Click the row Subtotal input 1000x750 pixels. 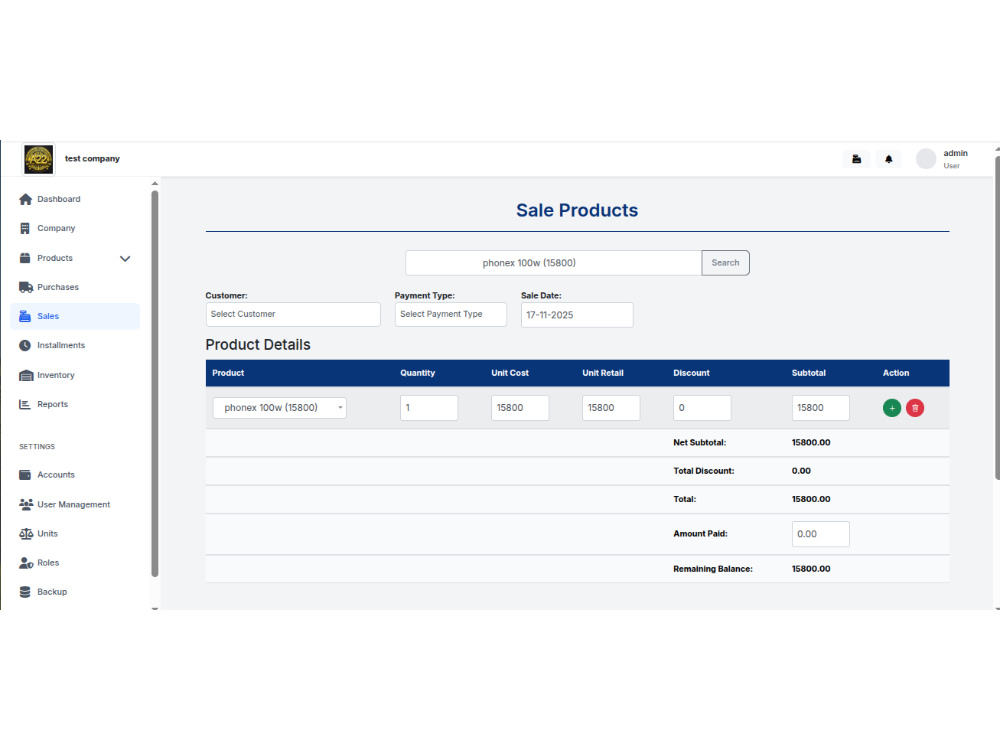click(820, 408)
